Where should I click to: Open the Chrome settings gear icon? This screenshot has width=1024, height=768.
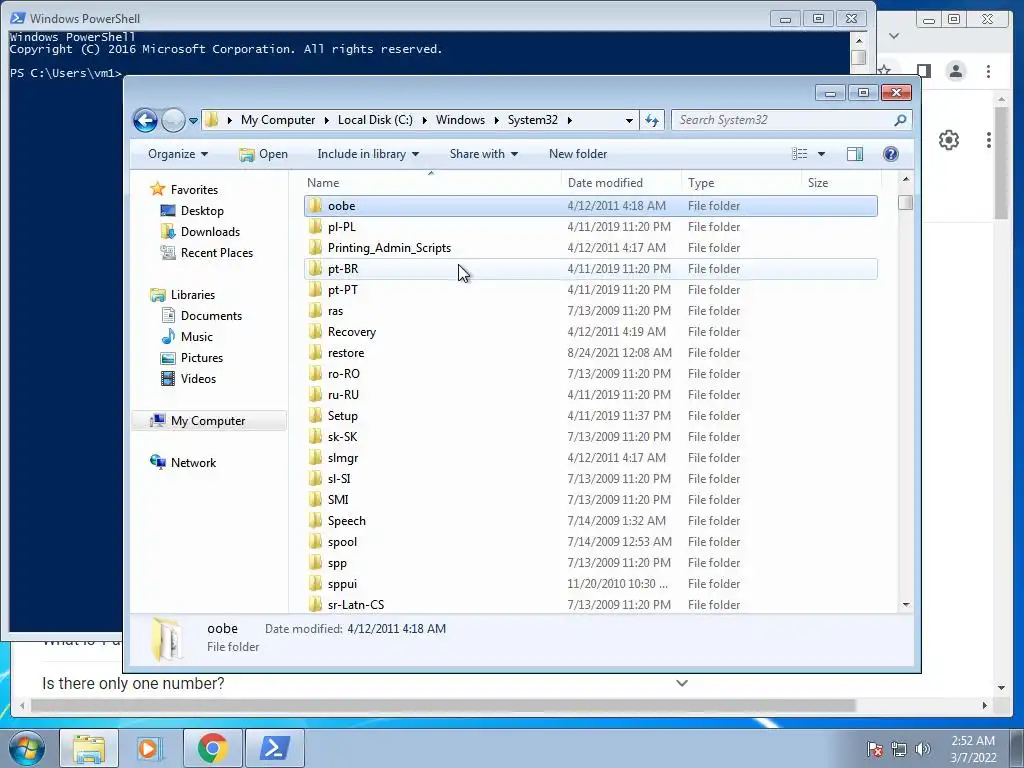tap(949, 140)
